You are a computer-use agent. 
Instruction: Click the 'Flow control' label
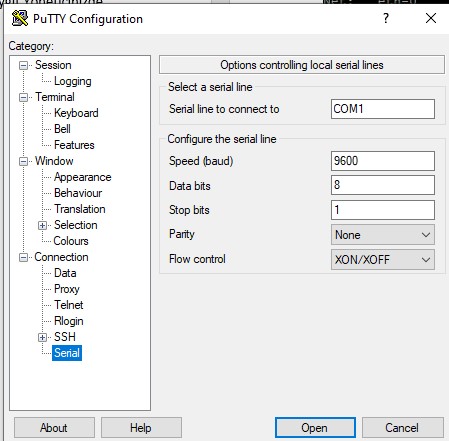pos(197,259)
